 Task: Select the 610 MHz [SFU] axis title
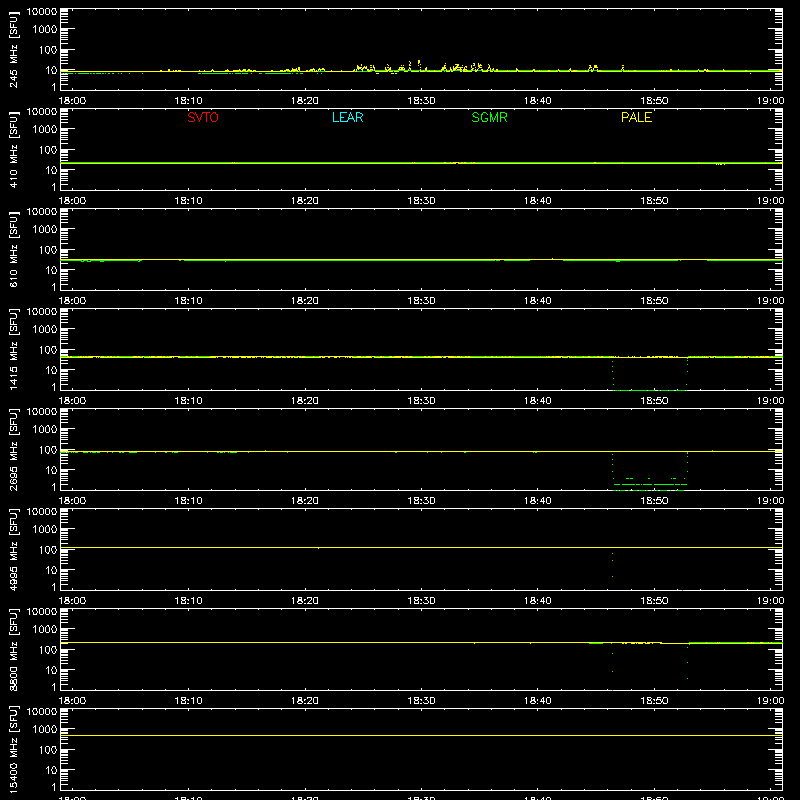(x=13, y=250)
